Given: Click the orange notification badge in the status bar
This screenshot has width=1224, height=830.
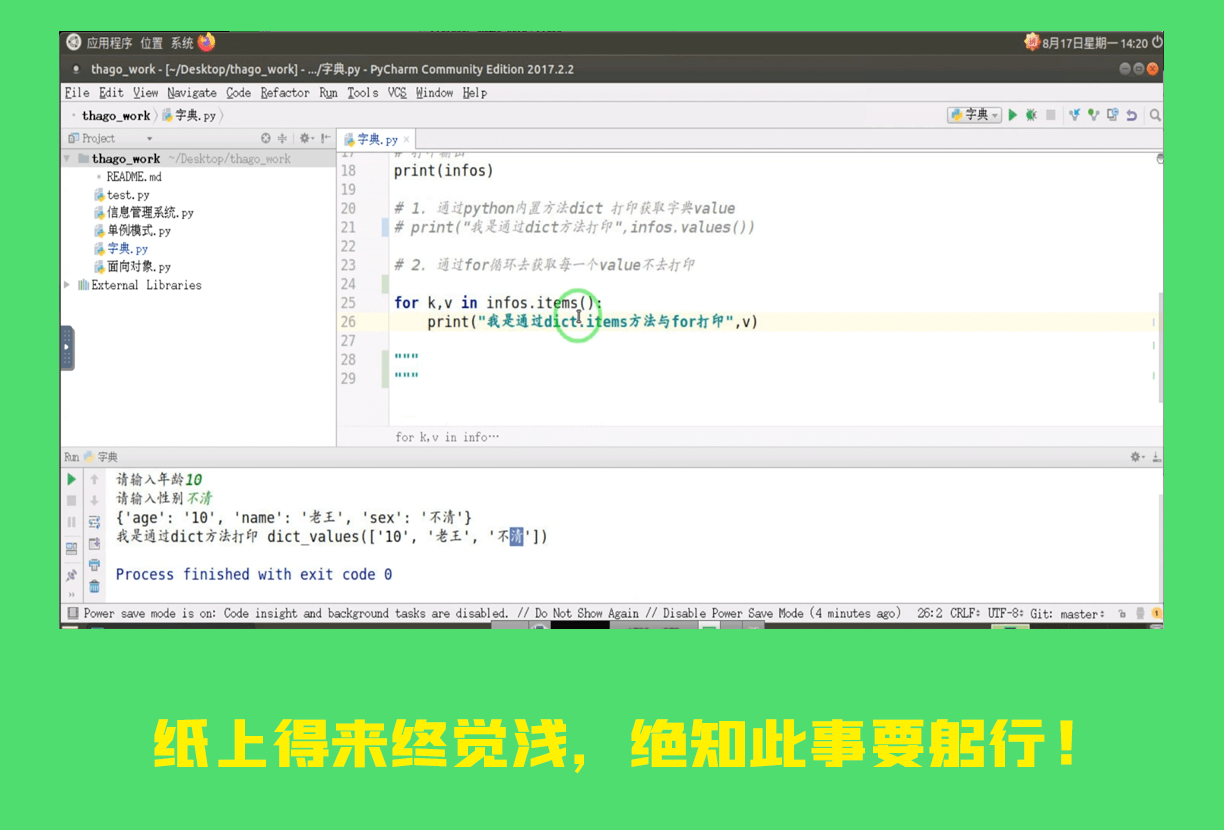Looking at the screenshot, I should click(x=1156, y=613).
